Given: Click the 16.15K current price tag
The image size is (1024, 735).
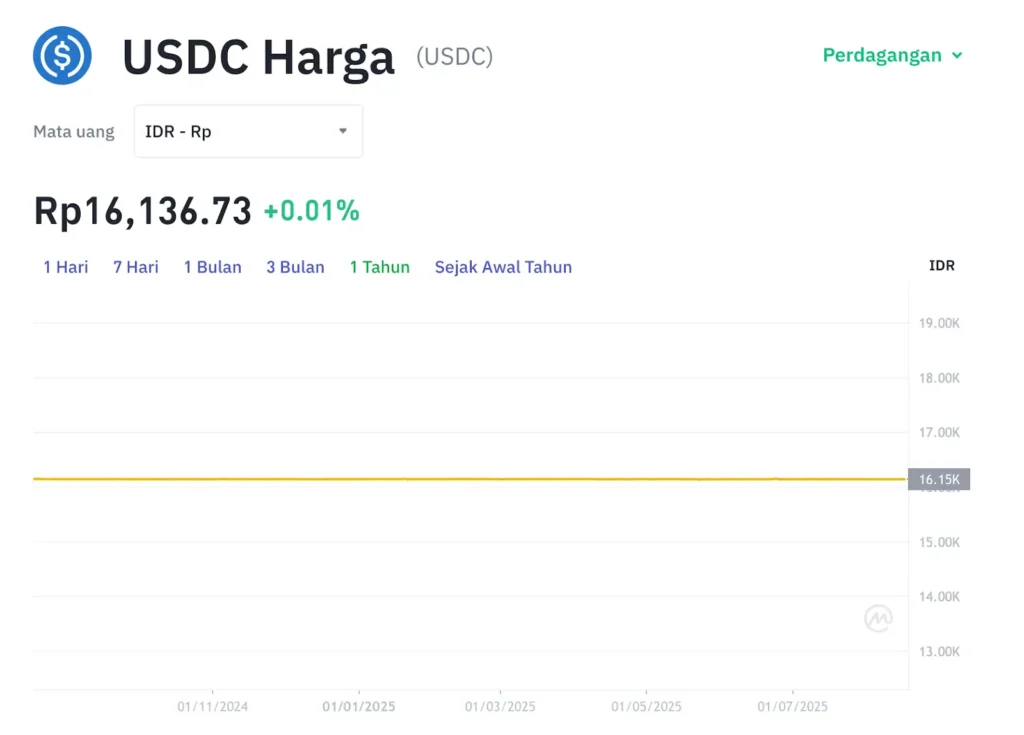Looking at the screenshot, I should [939, 480].
